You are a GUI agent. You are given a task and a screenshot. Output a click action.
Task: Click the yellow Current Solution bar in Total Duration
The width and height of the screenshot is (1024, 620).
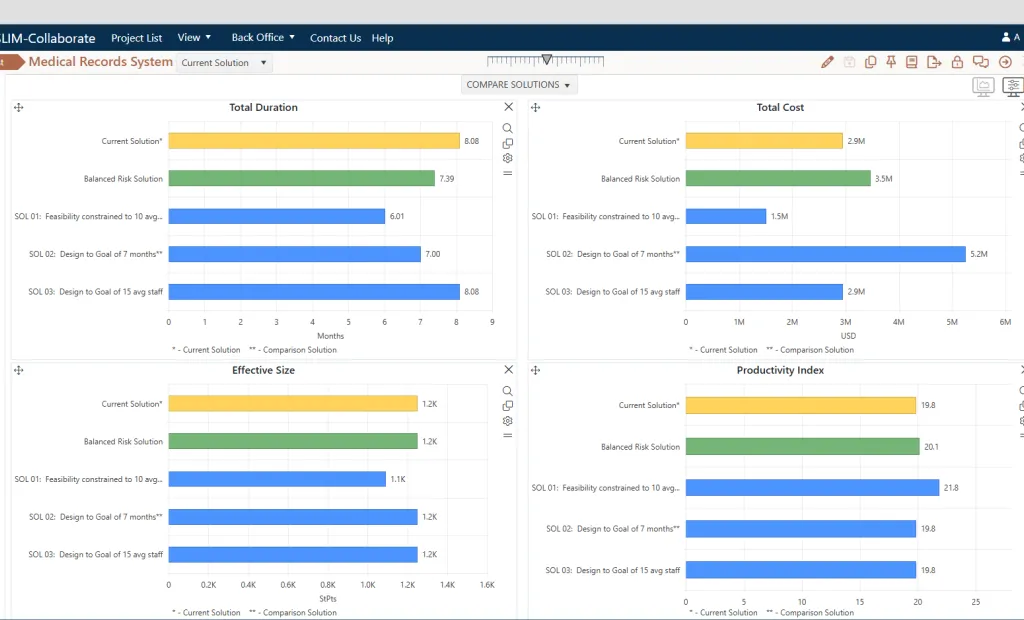[x=313, y=140]
